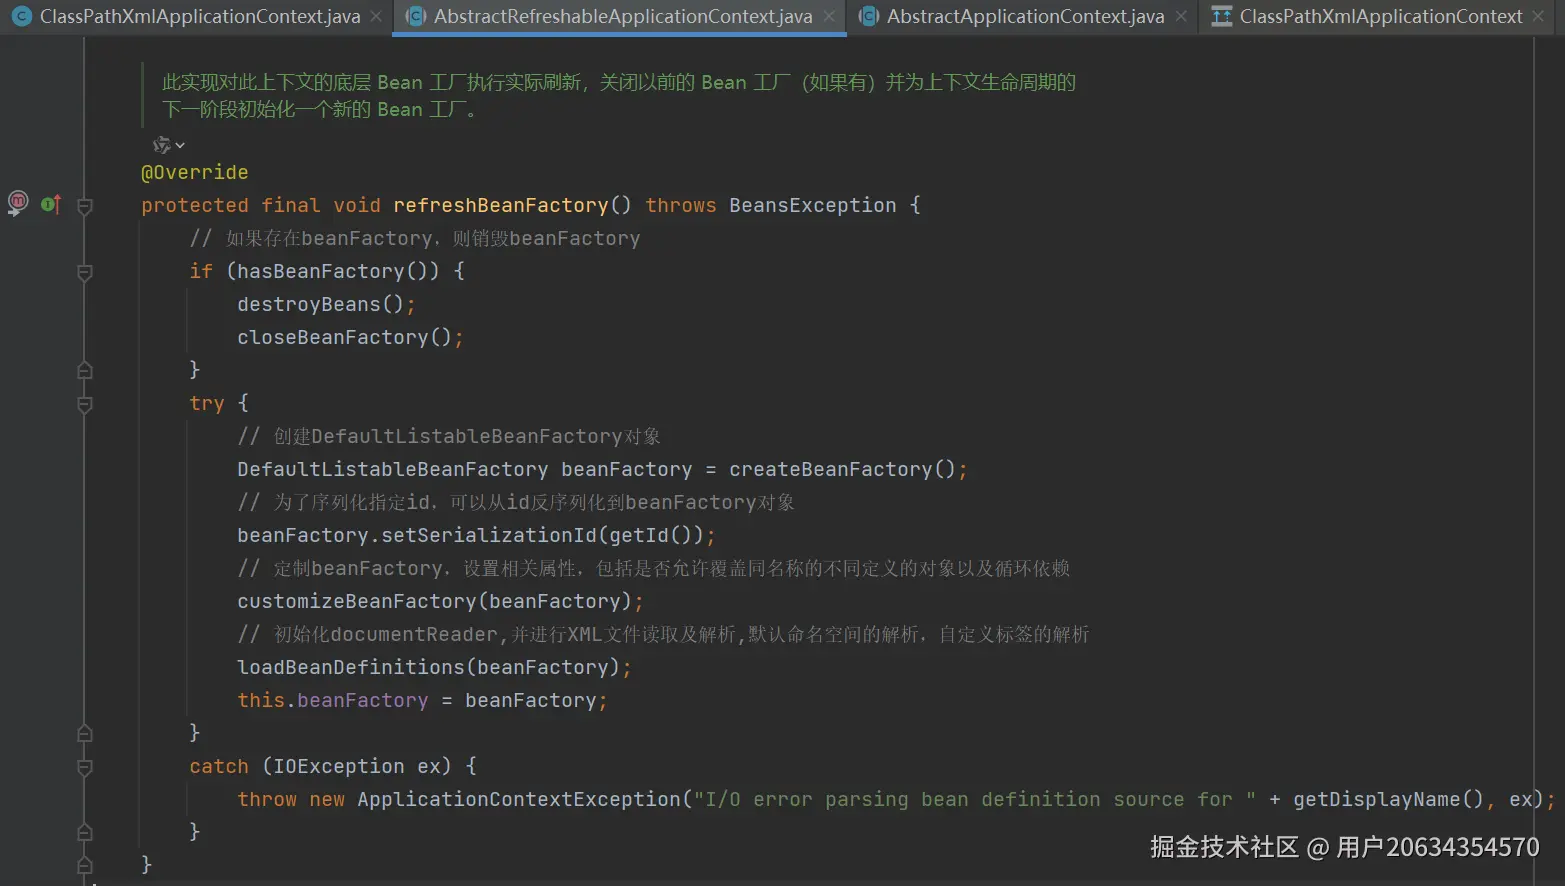Open the doc comment rendering dropdown arrow
Screen dimensions: 1565x886
click(x=180, y=146)
